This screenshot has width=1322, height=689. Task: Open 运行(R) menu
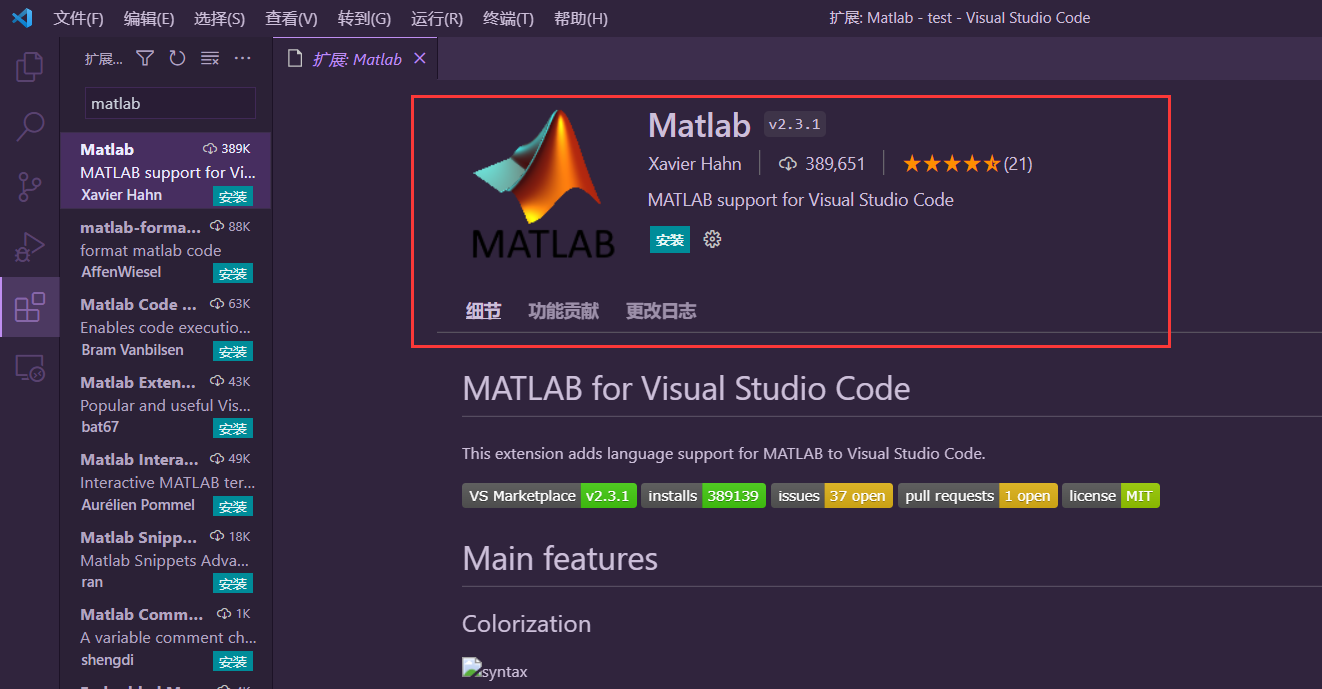point(437,18)
